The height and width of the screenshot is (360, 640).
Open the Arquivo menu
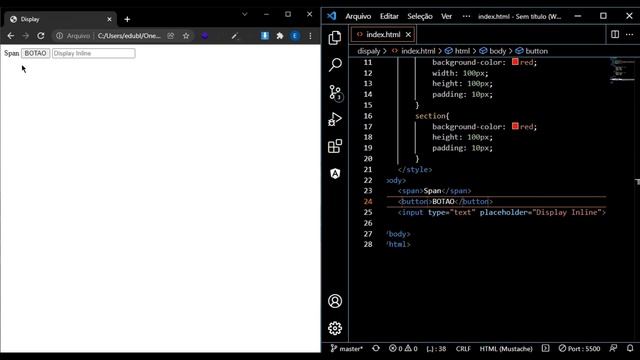pyautogui.click(x=358, y=16)
